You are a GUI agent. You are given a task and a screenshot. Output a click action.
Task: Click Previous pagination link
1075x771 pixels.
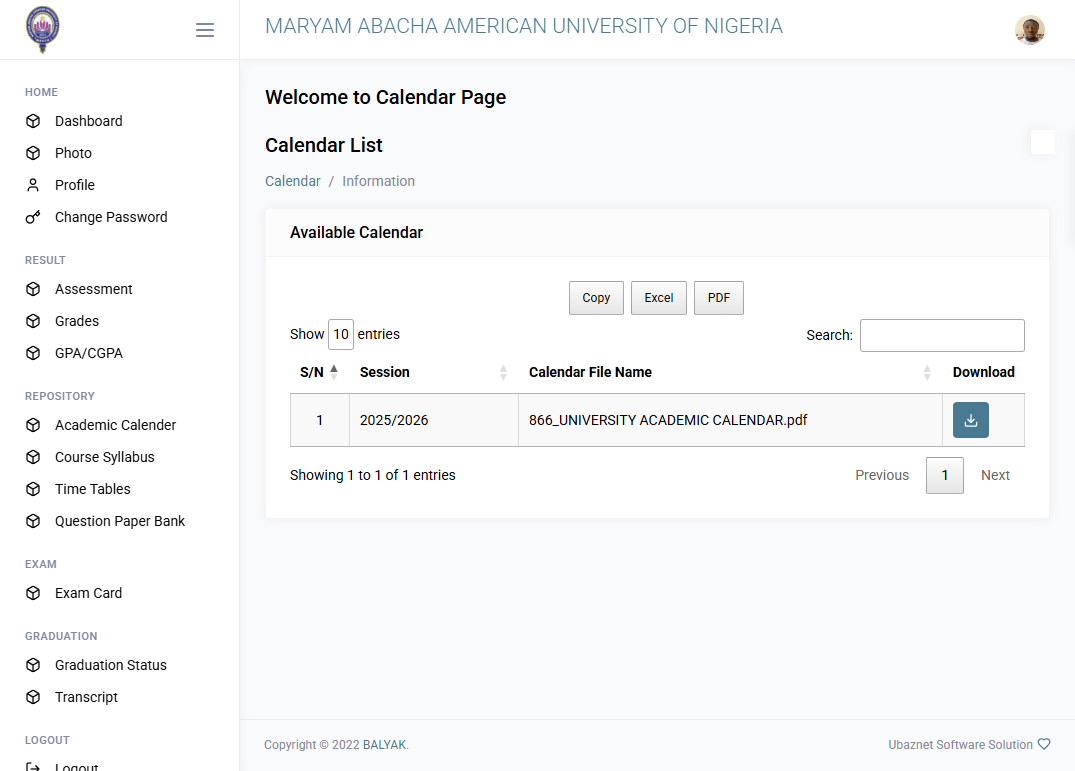[x=882, y=475]
